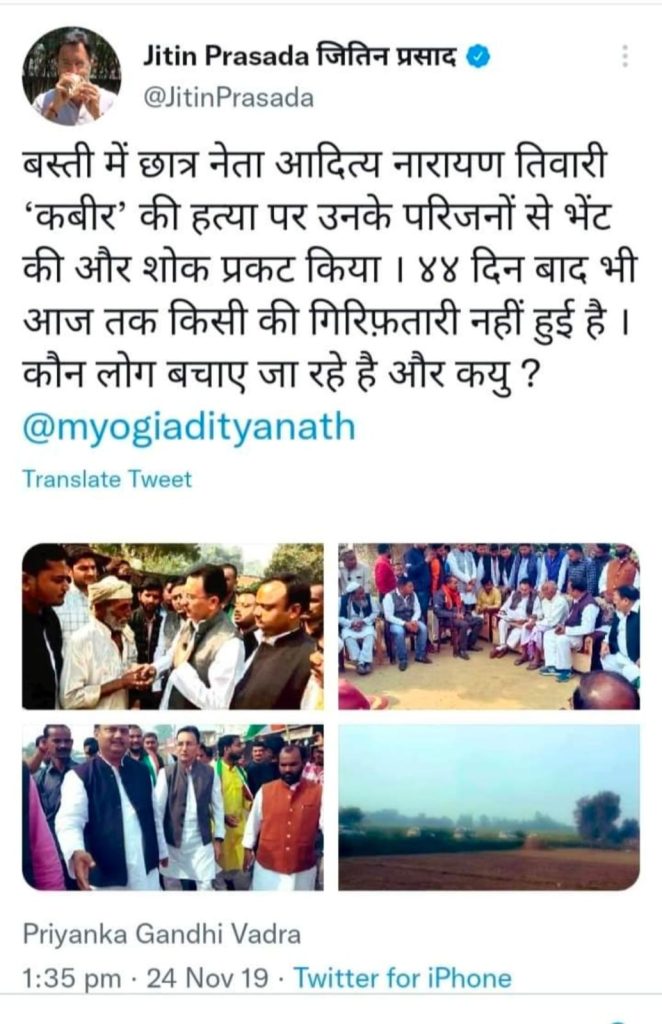This screenshot has height=1024, width=662.
Task: Click the Jitin Prasada display name
Action: pos(226,57)
